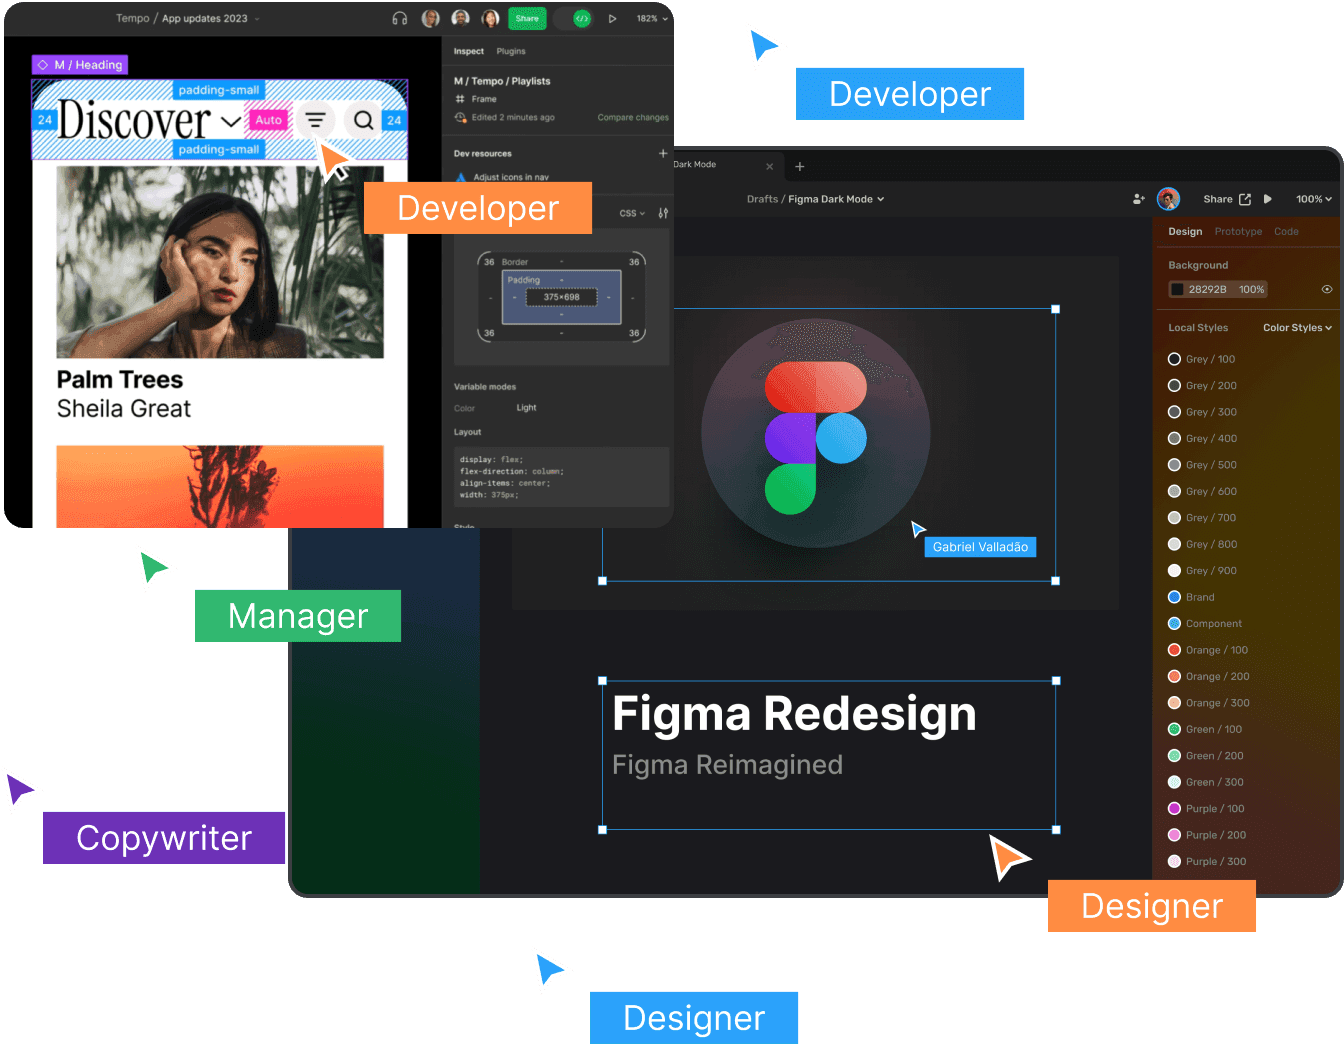Click the Sheila Great artist name
The image size is (1344, 1044).
pos(123,409)
